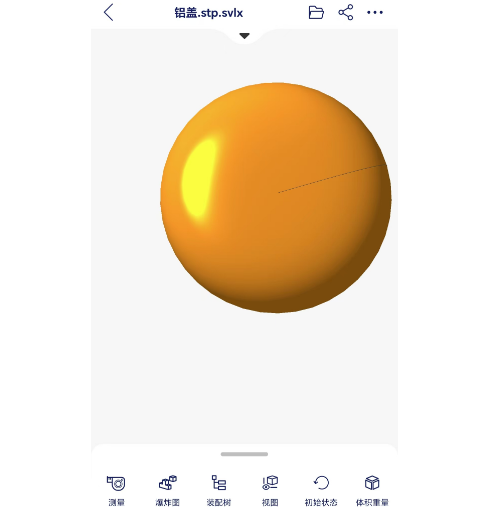Open the view cube icon
502x509 pixels.
[270, 483]
